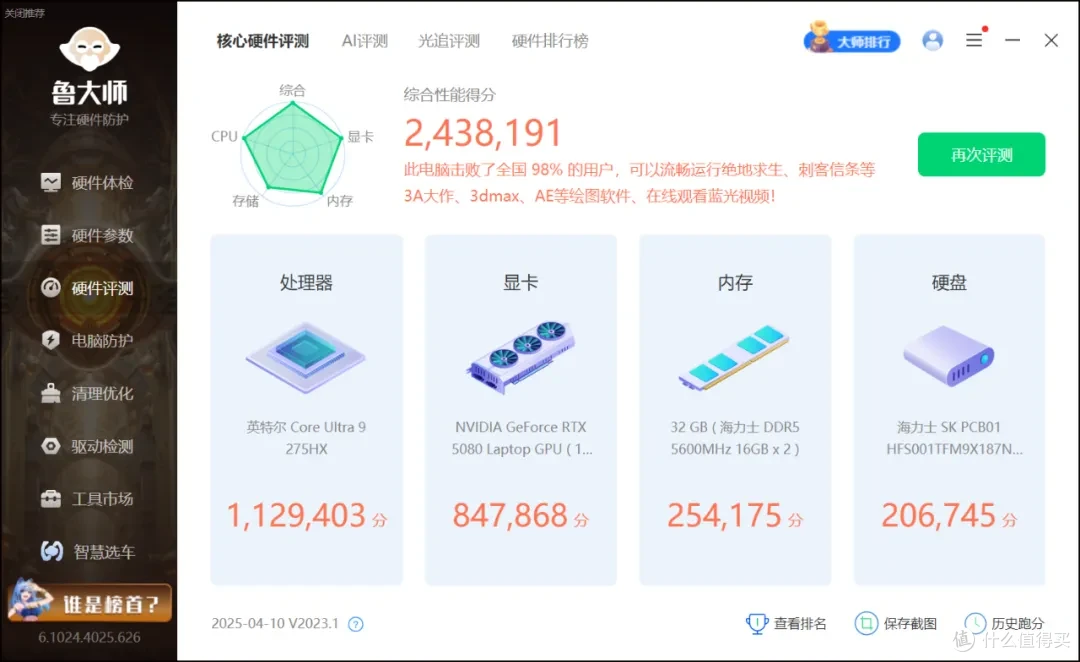The image size is (1080, 662).
Task: Select the 硬件参数 sliders icon
Action: (x=50, y=235)
